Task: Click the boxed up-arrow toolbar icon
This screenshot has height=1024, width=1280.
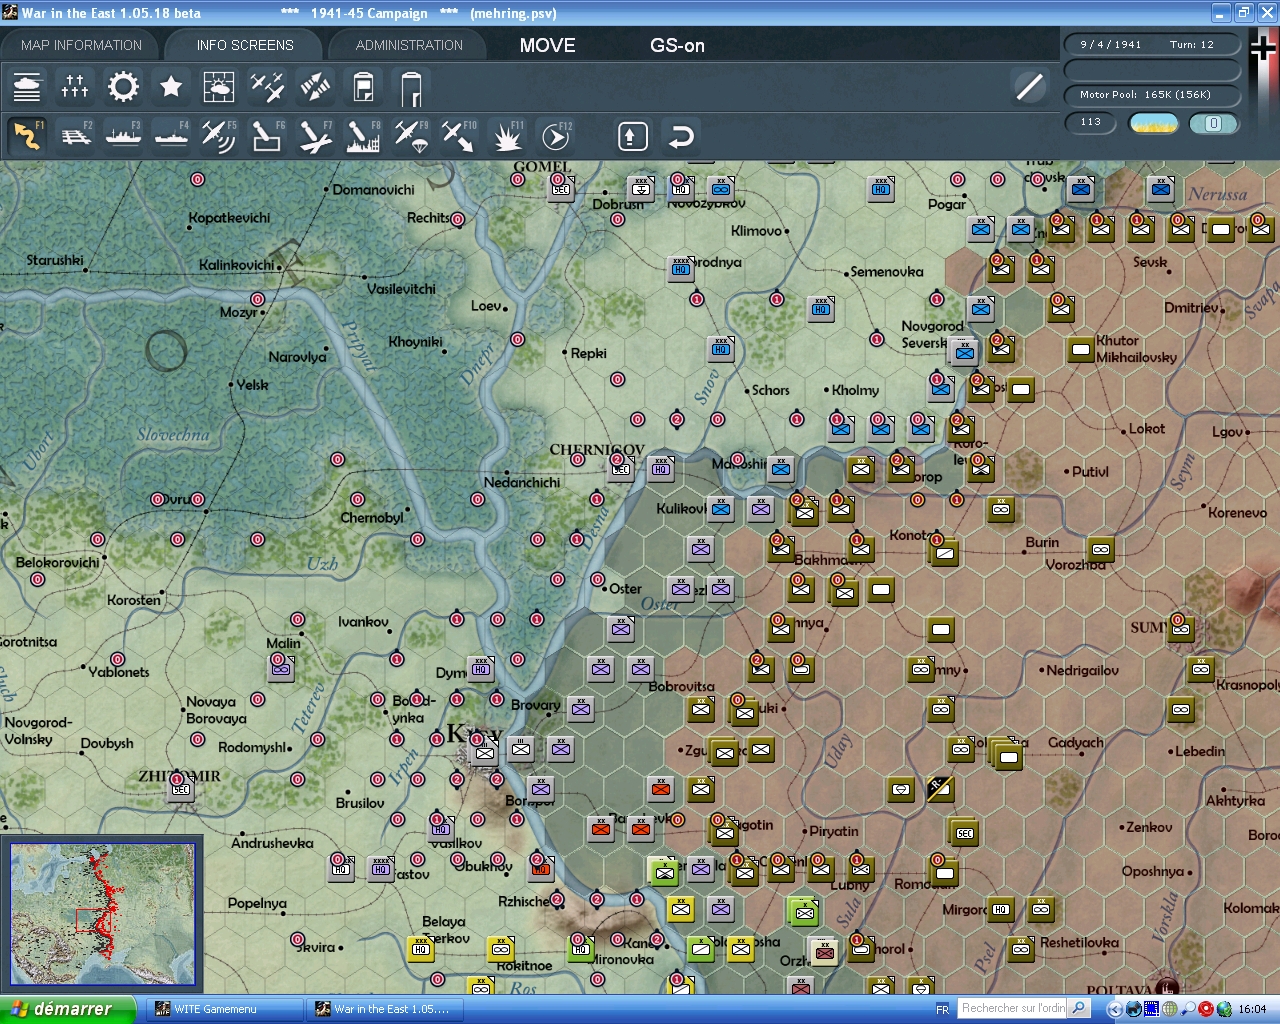Action: [632, 136]
